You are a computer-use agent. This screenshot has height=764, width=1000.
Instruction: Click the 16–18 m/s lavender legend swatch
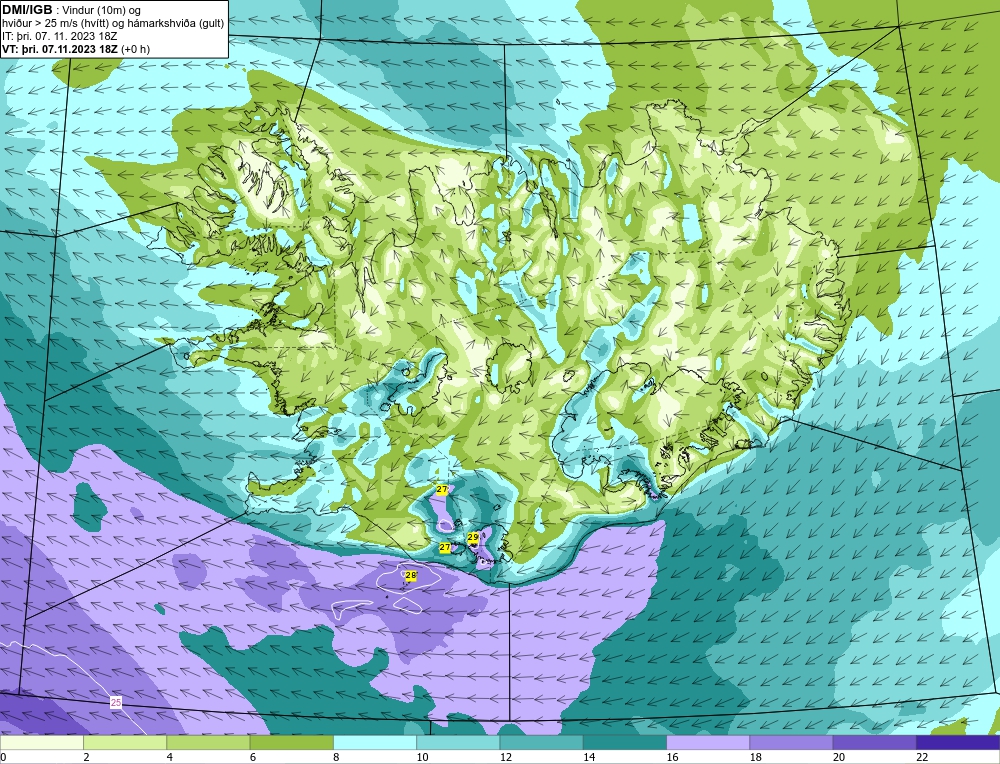tap(708, 742)
